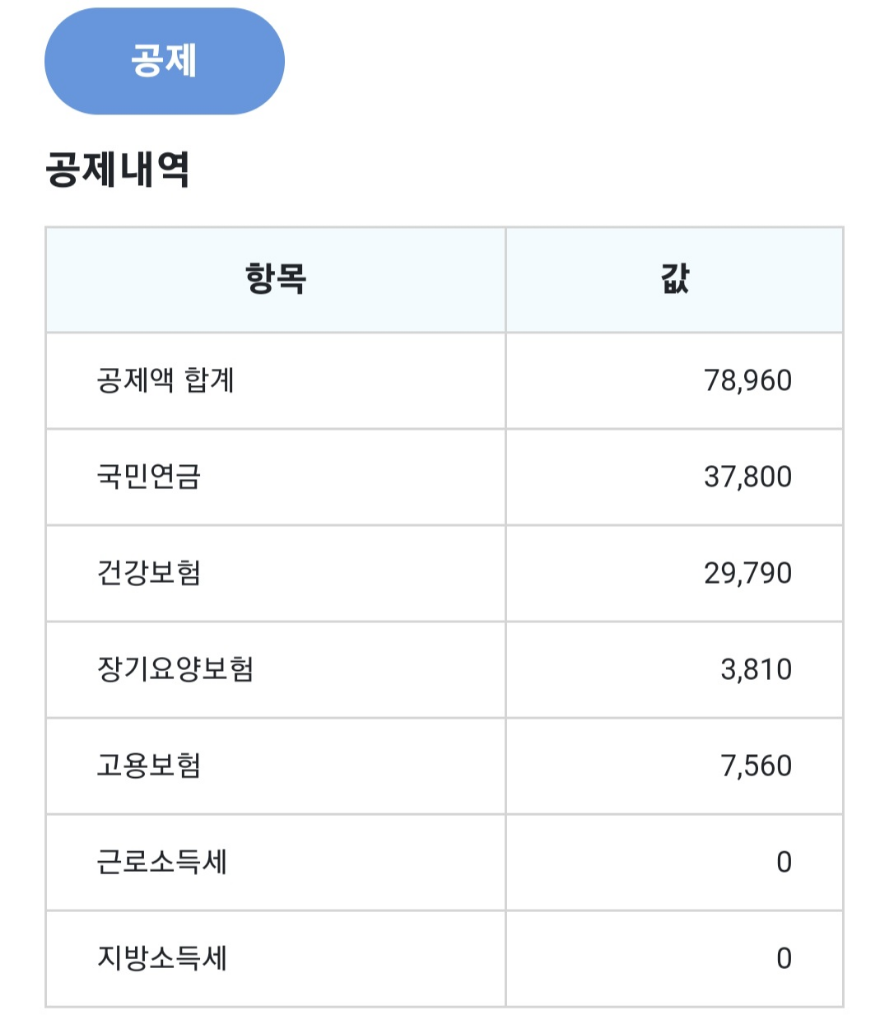889x1024 pixels.
Task: Select the 값 column header
Action: [674, 280]
